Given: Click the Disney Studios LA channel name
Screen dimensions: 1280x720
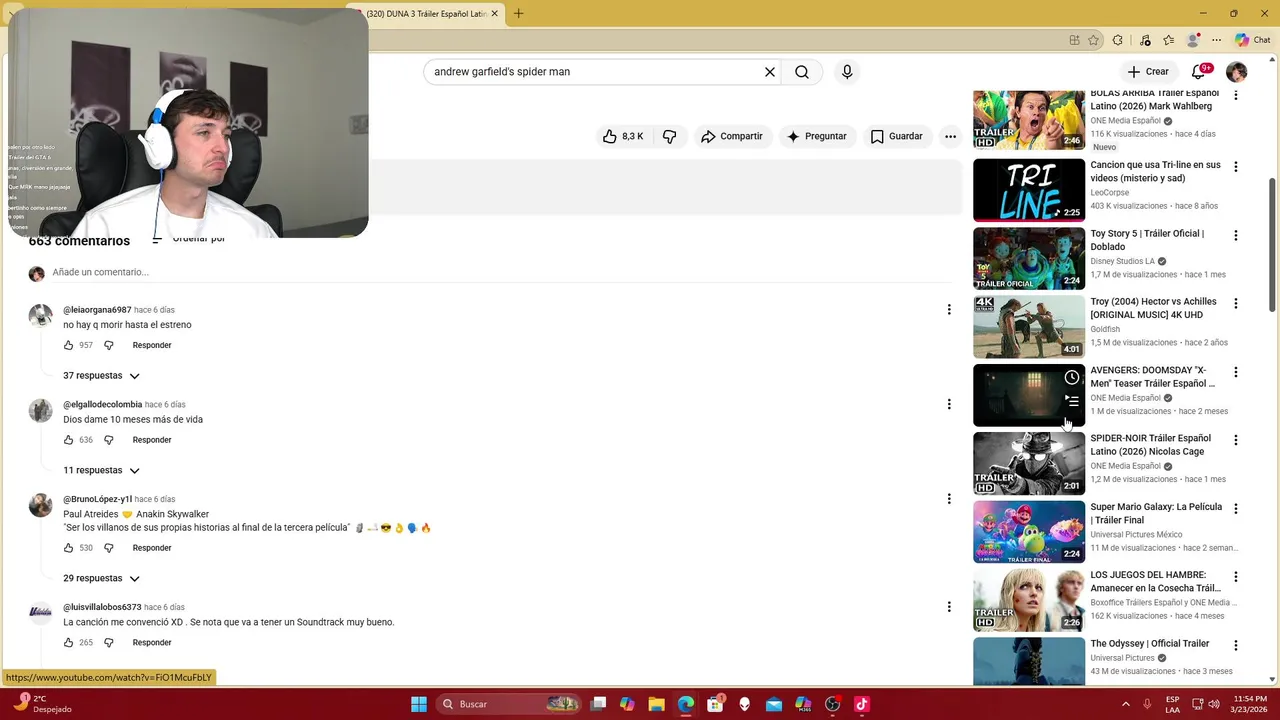Looking at the screenshot, I should (1122, 261).
